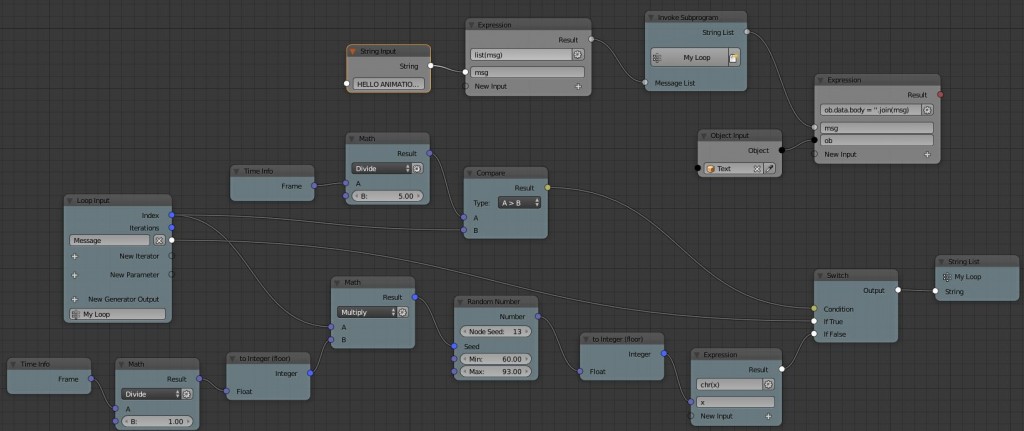Viewport: 1024px width, 431px height.
Task: Click plus icon next to New Generator Output
Action: coord(74,299)
